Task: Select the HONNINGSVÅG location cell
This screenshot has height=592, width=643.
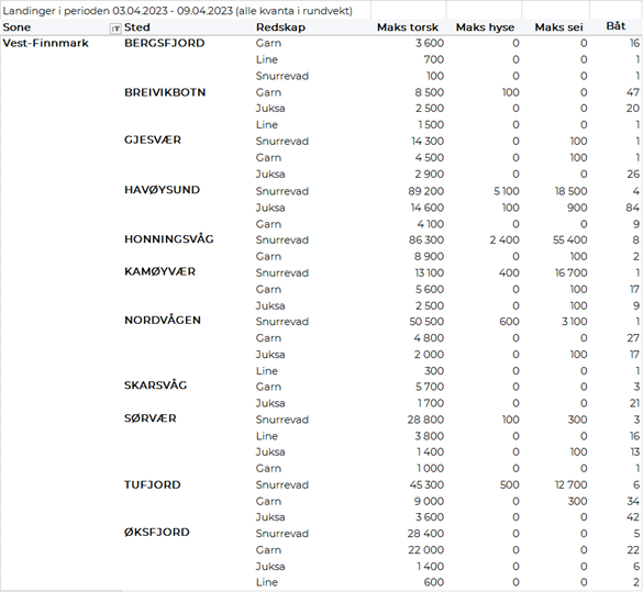Action: (168, 239)
